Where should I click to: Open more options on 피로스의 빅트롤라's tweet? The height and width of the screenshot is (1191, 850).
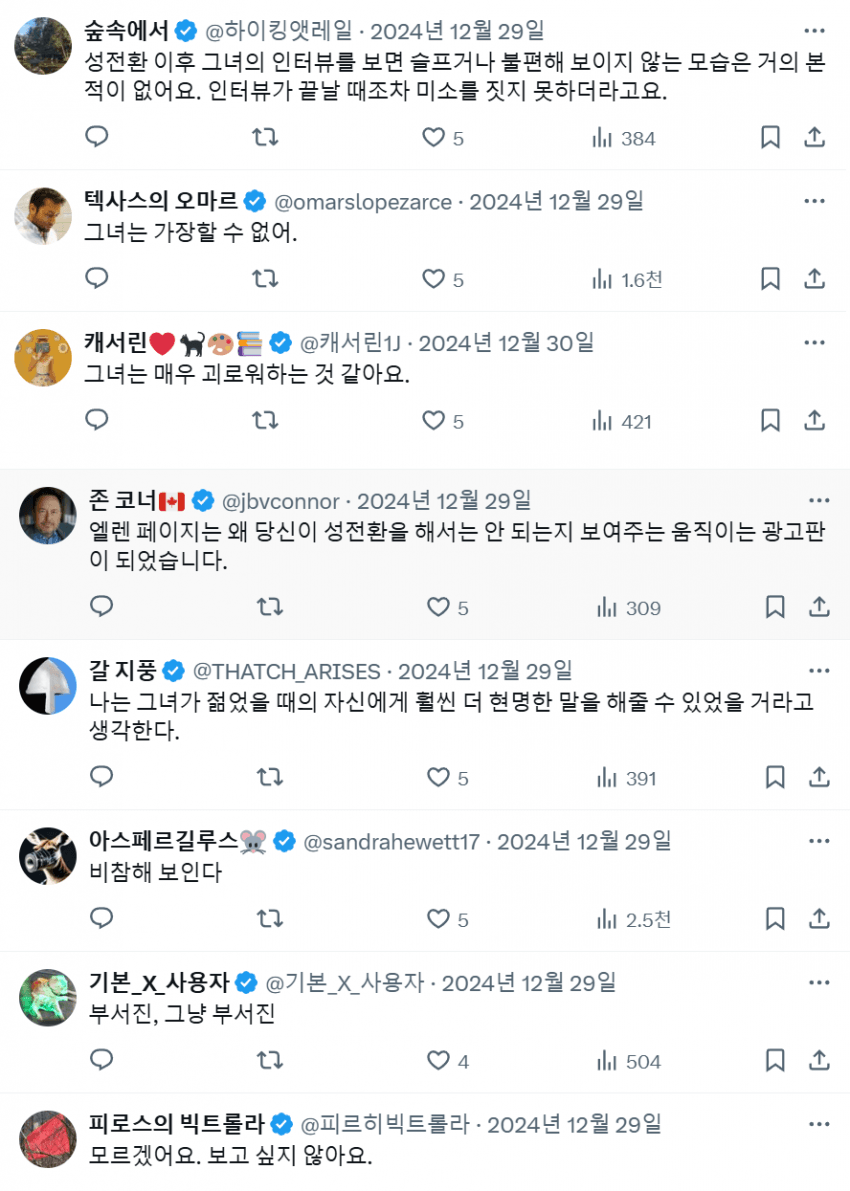[819, 1125]
